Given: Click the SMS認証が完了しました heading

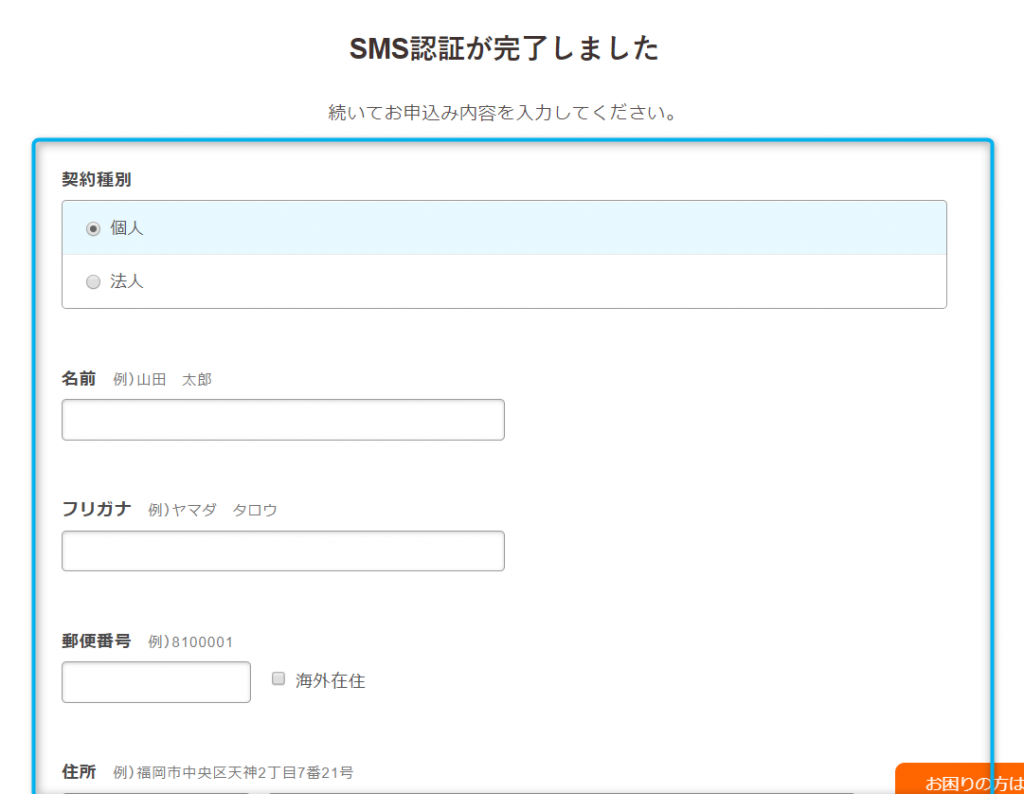Looking at the screenshot, I should 504,48.
